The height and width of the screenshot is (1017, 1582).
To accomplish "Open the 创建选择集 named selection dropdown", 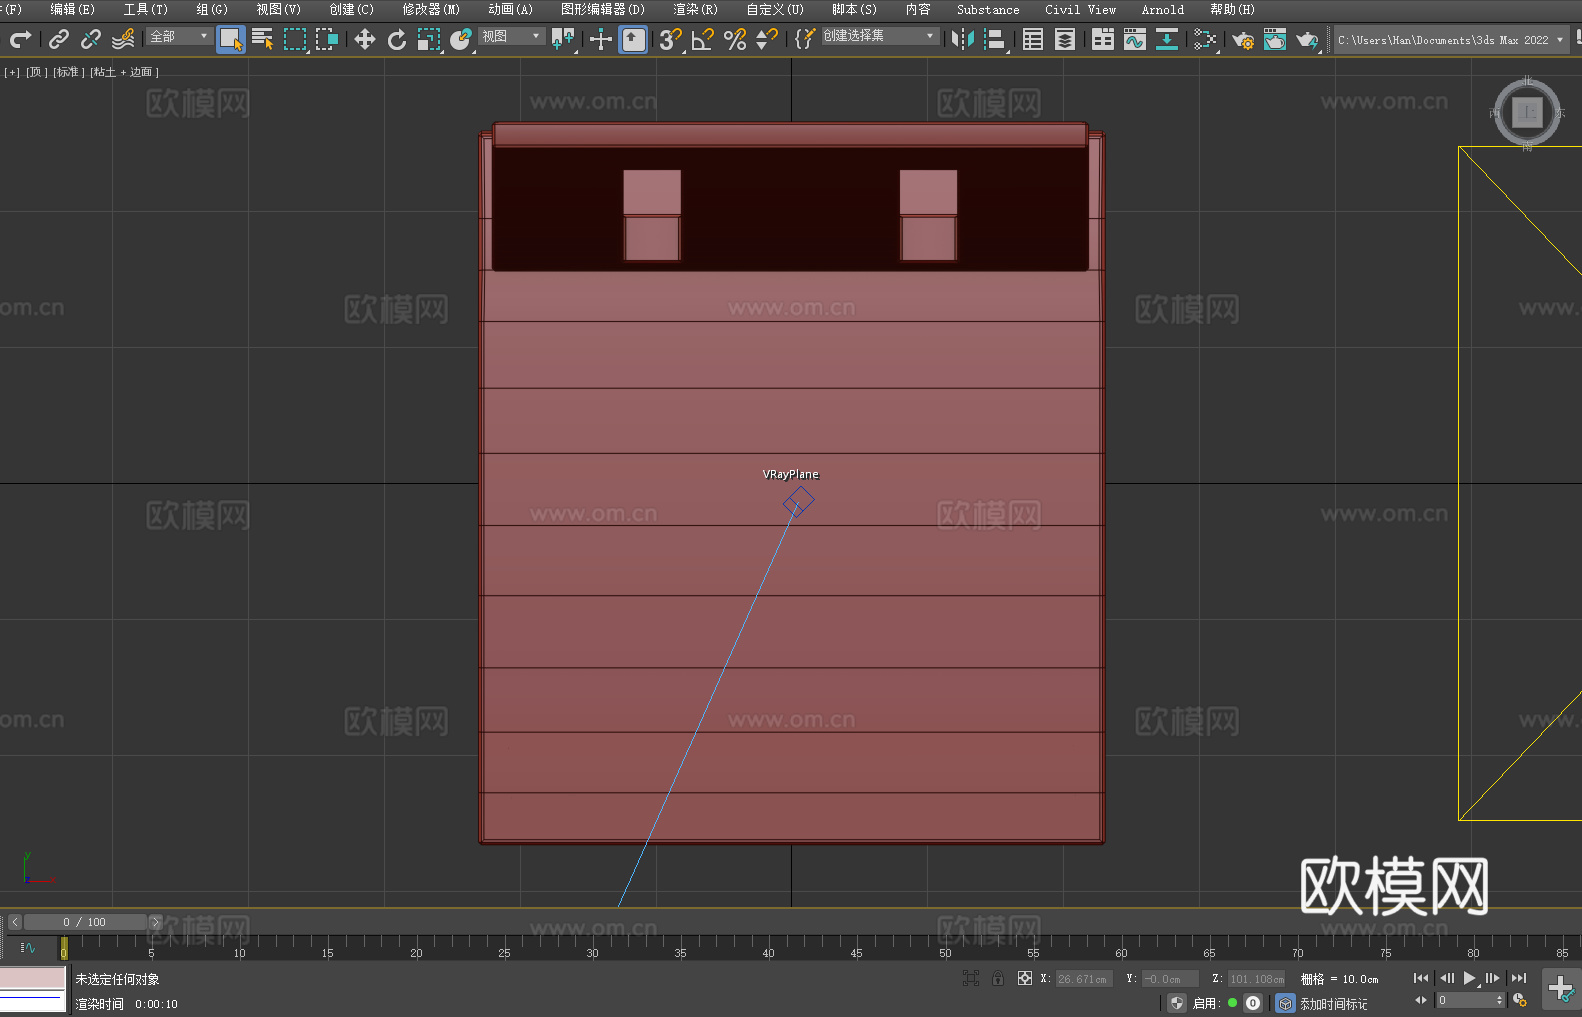I will pyautogui.click(x=880, y=36).
